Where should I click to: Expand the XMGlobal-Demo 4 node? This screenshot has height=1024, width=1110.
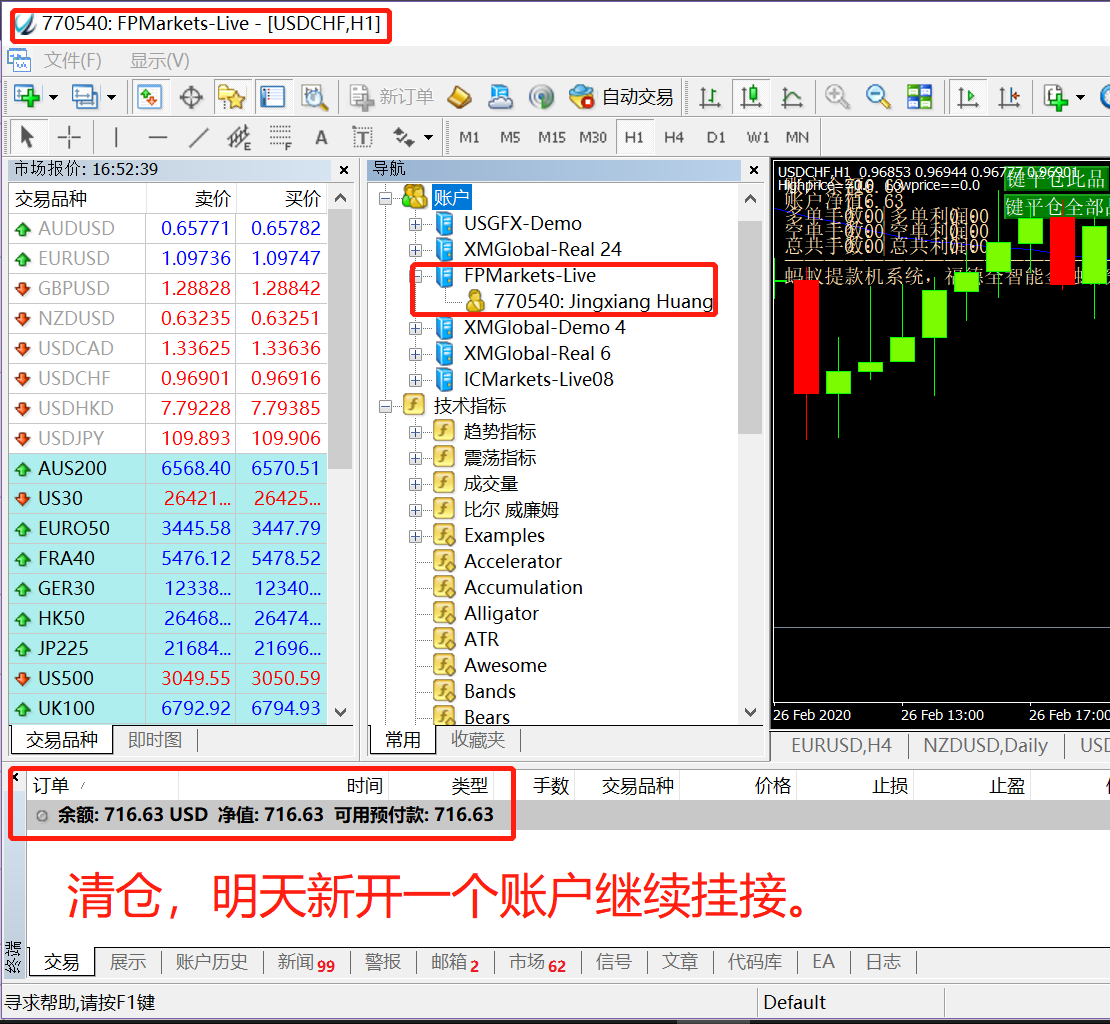coord(416,328)
